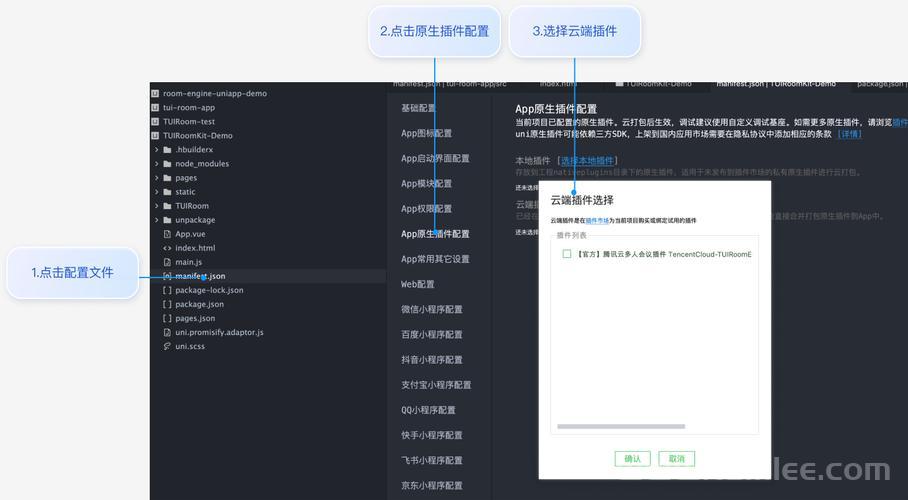Select 抖音小程序配置
The width and height of the screenshot is (908, 500).
431,360
